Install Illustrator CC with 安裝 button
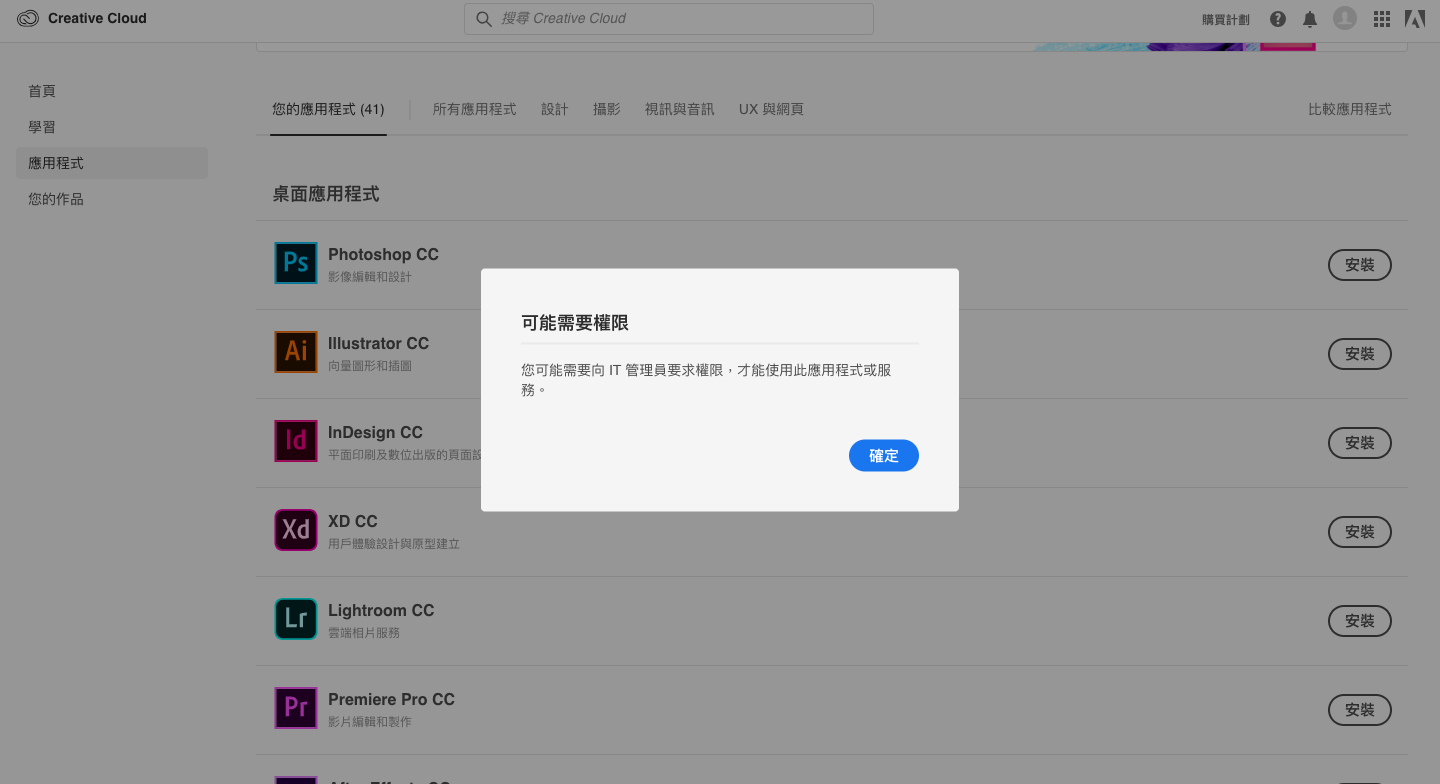This screenshot has height=784, width=1440. click(x=1360, y=354)
